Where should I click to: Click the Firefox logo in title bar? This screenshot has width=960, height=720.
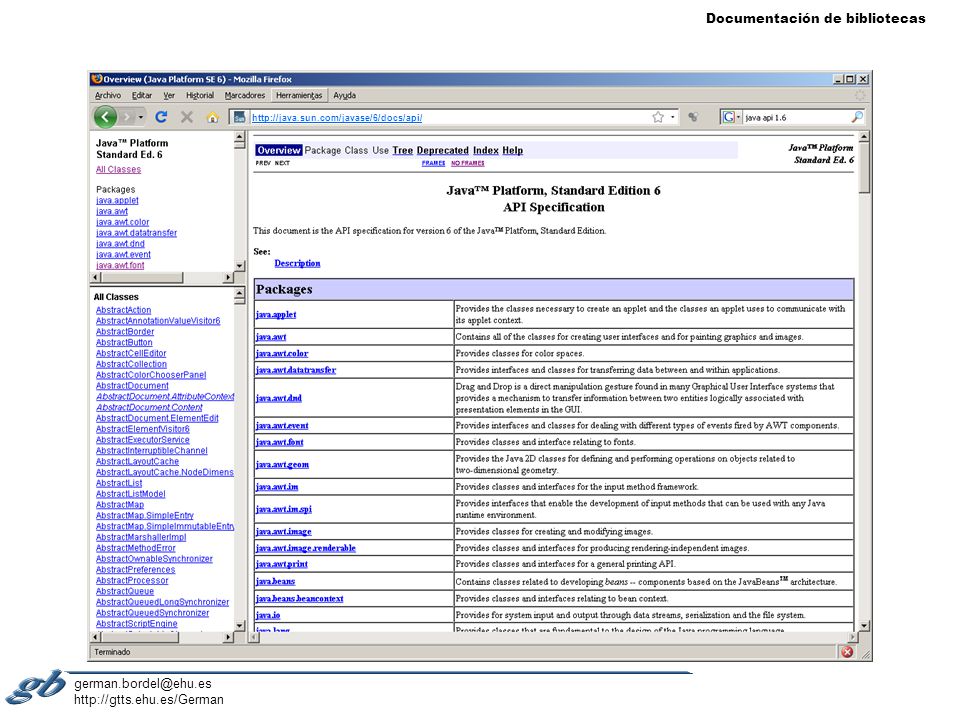[96, 79]
